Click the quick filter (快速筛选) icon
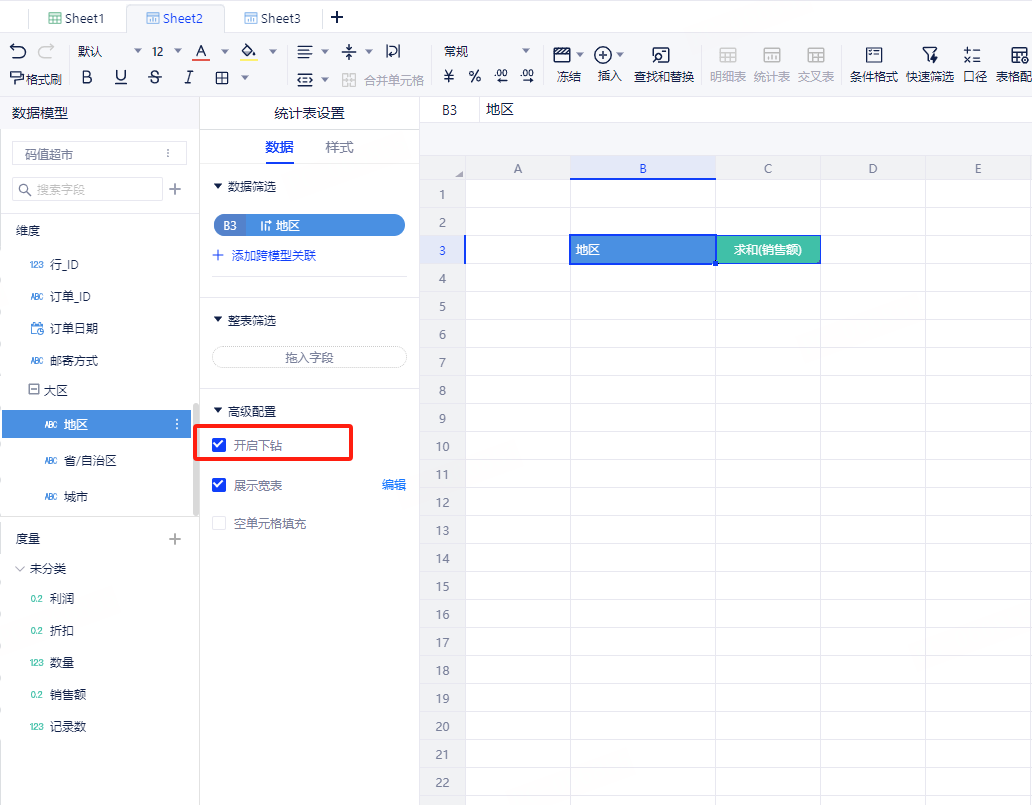The height and width of the screenshot is (805, 1032). click(929, 64)
